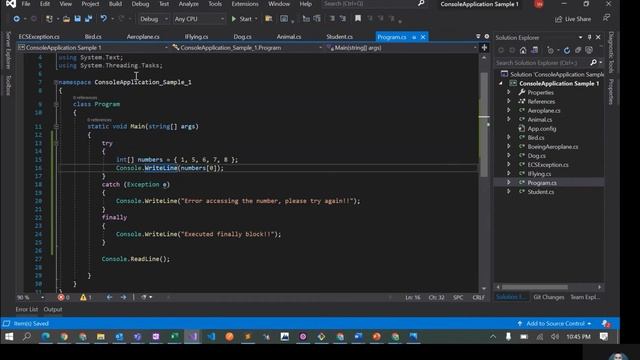Open the Any CPU platform dropdown
Image resolution: width=640 pixels, height=360 pixels.
click(199, 19)
